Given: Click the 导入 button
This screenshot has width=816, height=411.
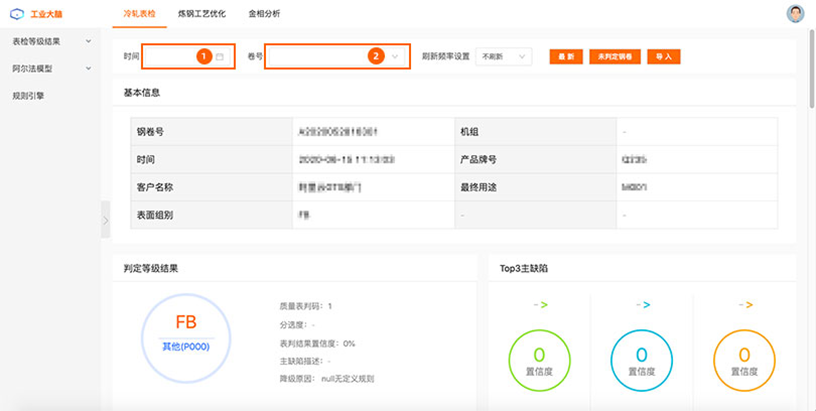Looking at the screenshot, I should pos(664,57).
